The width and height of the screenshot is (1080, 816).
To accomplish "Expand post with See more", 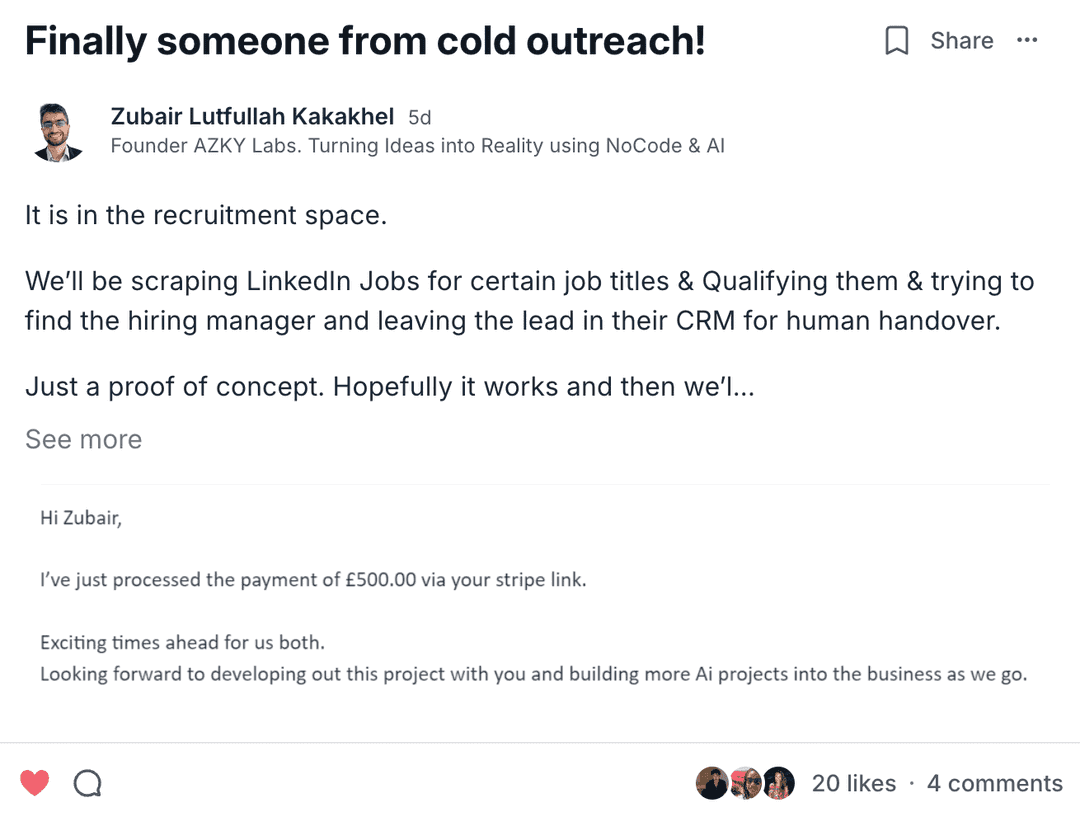I will 83,439.
